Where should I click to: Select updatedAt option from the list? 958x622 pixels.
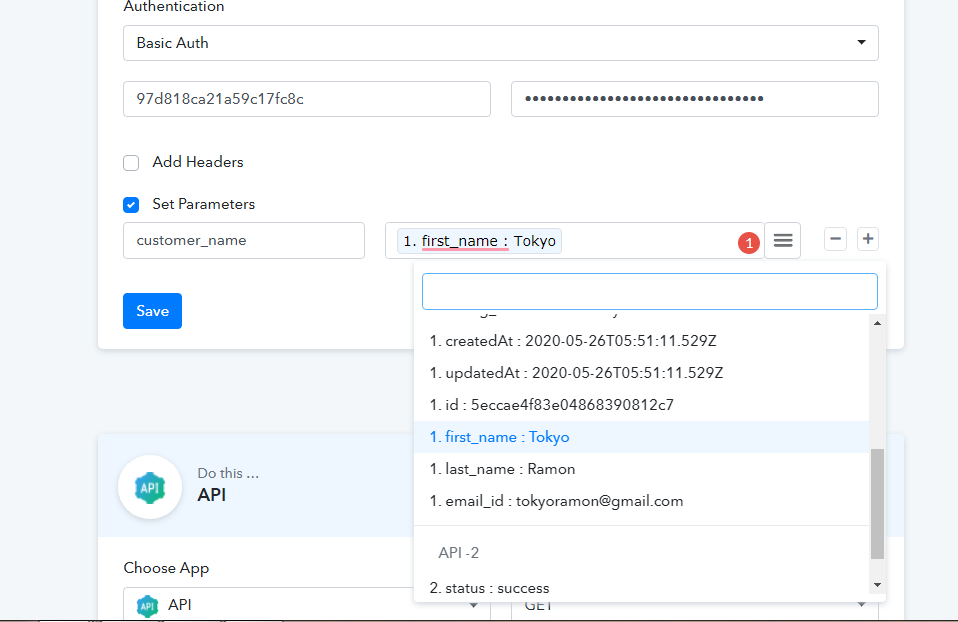(642, 373)
